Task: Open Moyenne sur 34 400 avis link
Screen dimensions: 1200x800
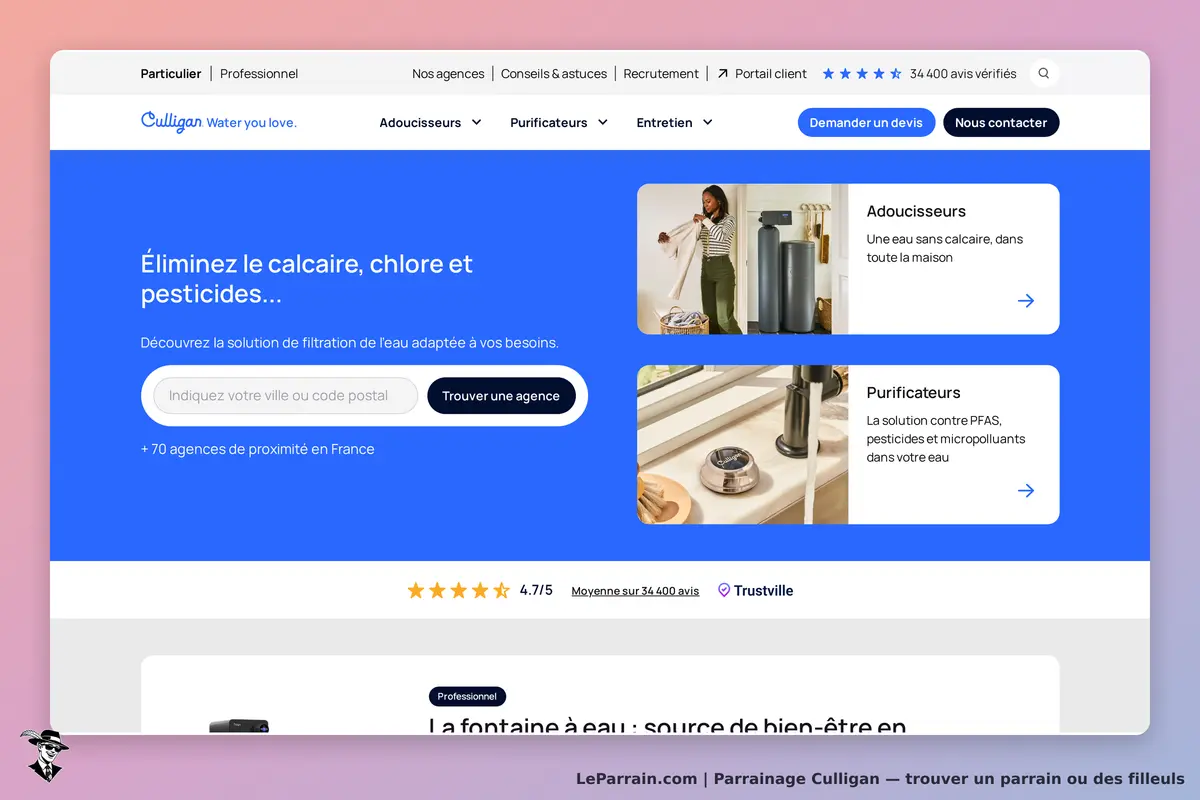Action: pyautogui.click(x=635, y=591)
